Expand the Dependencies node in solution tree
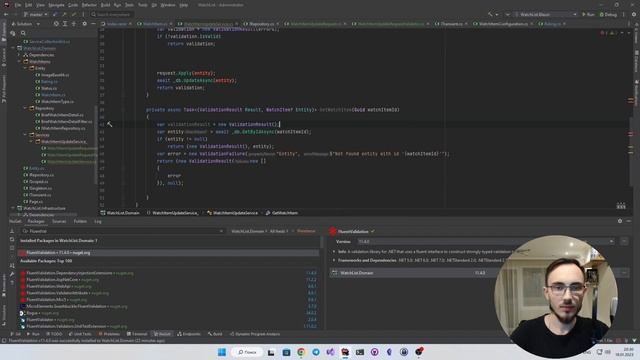640x360 pixels. [x=19, y=55]
